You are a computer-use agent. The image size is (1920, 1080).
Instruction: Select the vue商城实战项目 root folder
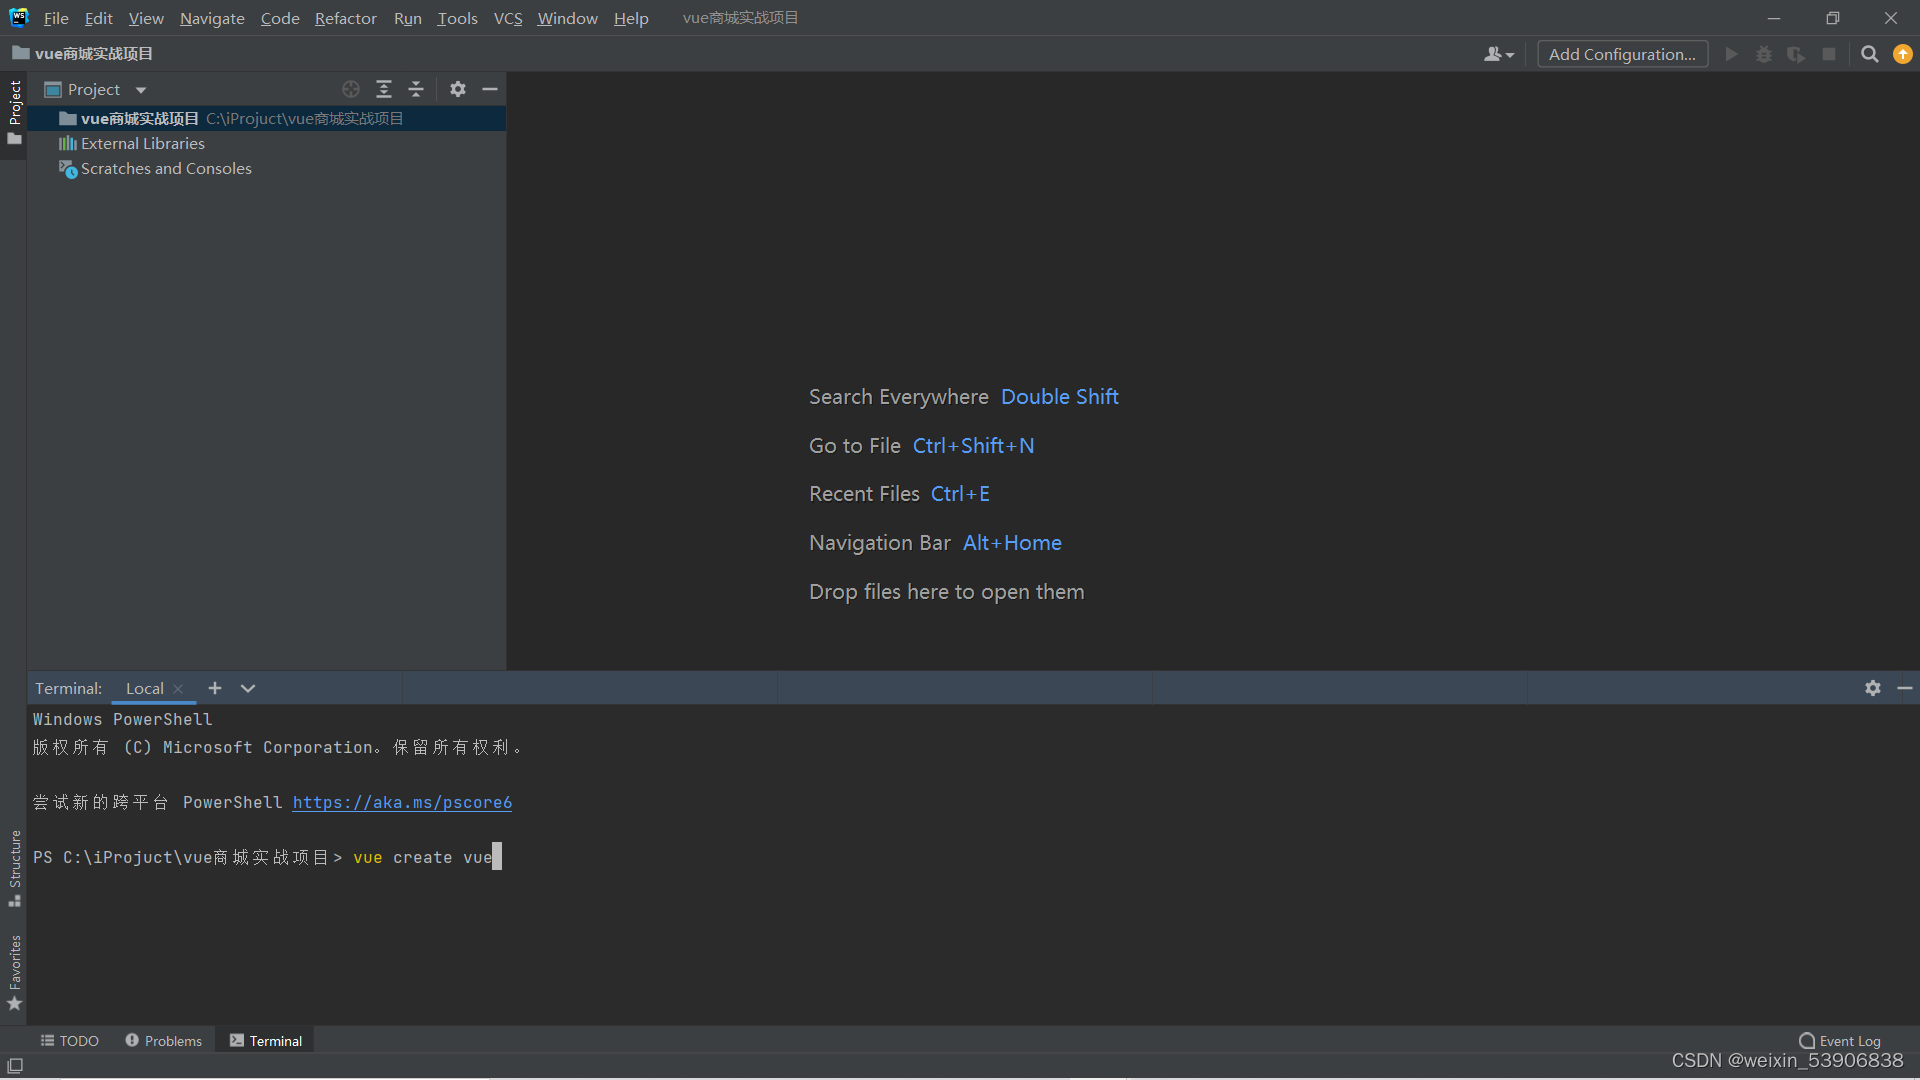coord(266,118)
